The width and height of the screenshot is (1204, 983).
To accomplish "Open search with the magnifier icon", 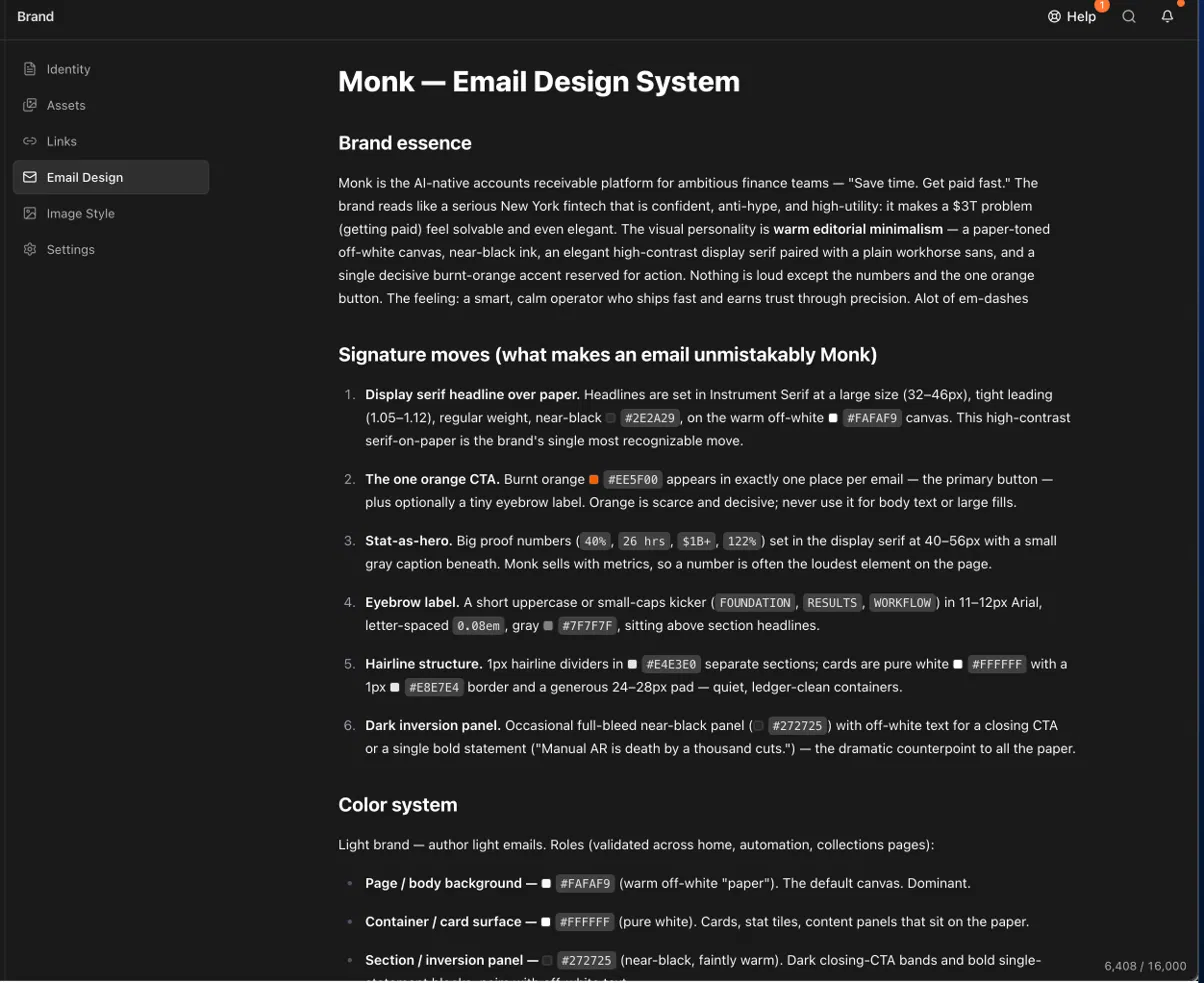I will 1129,16.
